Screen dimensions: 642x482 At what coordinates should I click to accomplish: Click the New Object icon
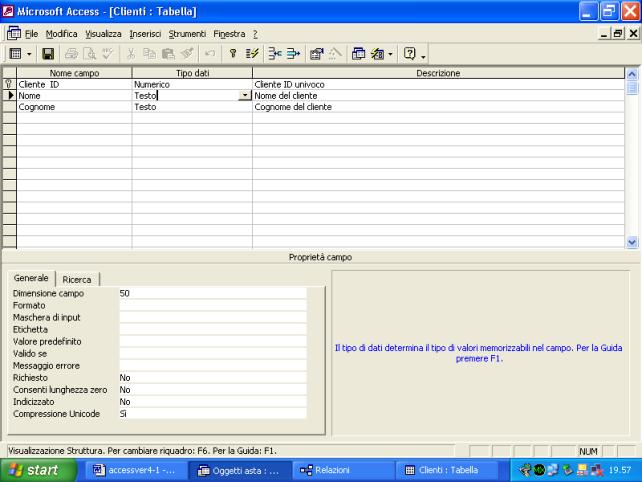tap(377, 54)
